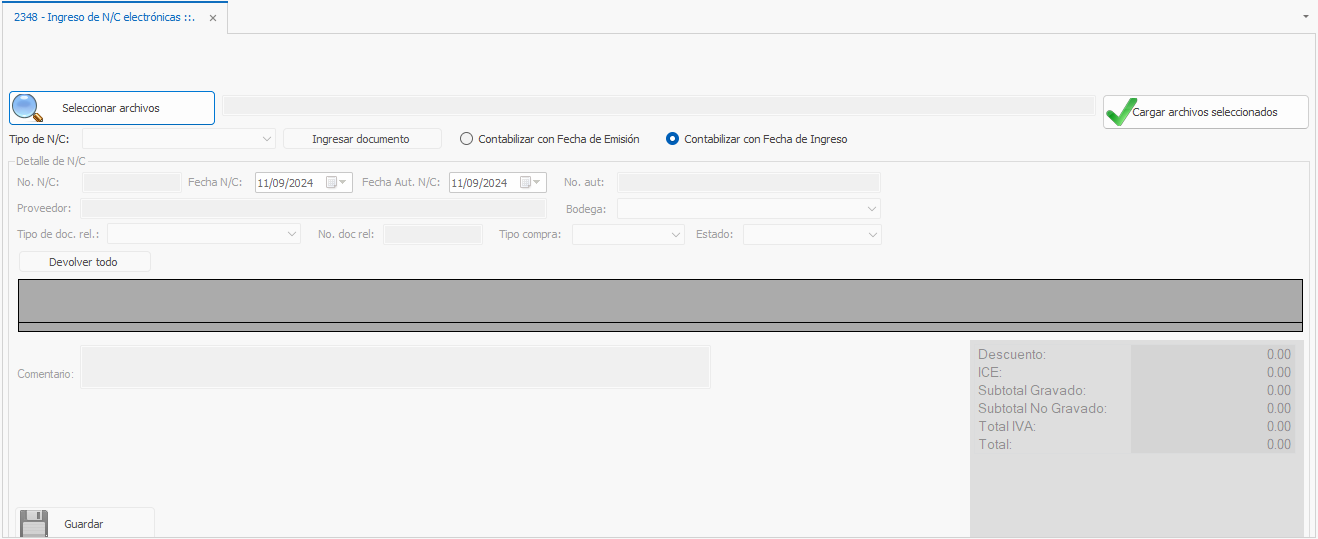Click the floppy disk Guardar icon
The image size is (1318, 539).
[35, 523]
